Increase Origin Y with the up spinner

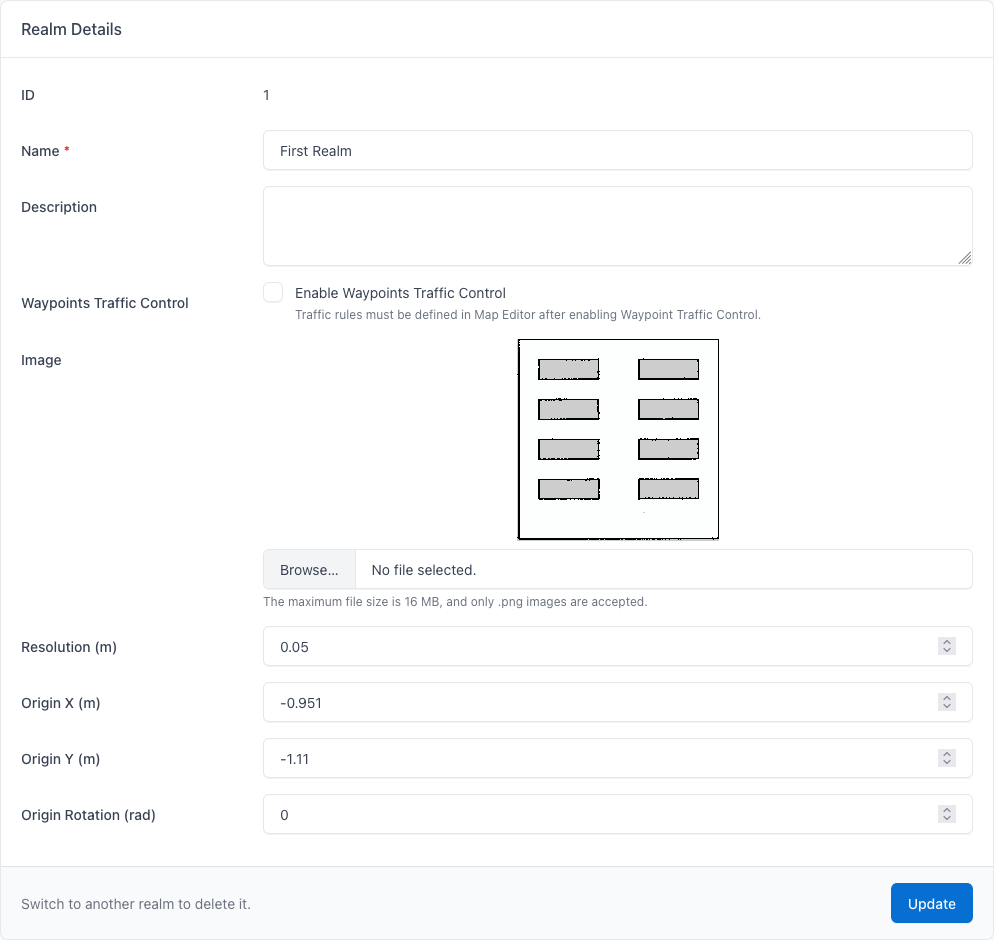947,754
